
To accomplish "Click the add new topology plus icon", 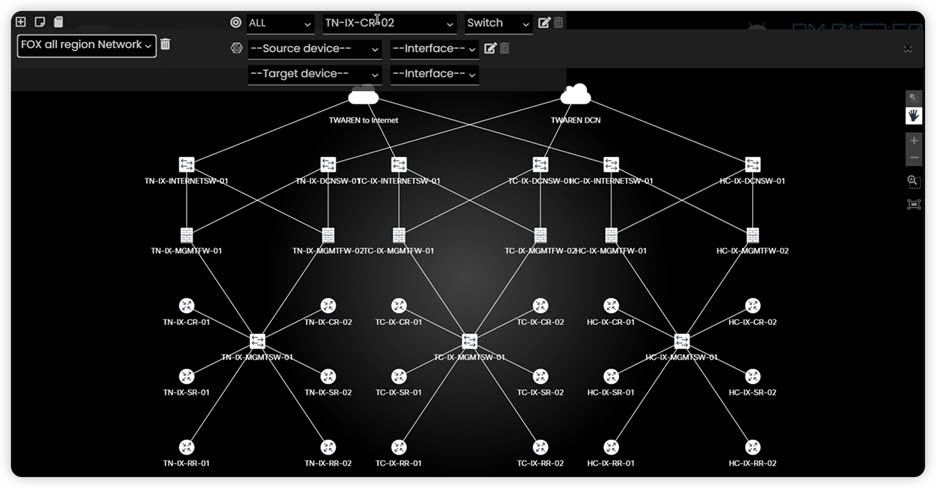I will click(x=21, y=22).
